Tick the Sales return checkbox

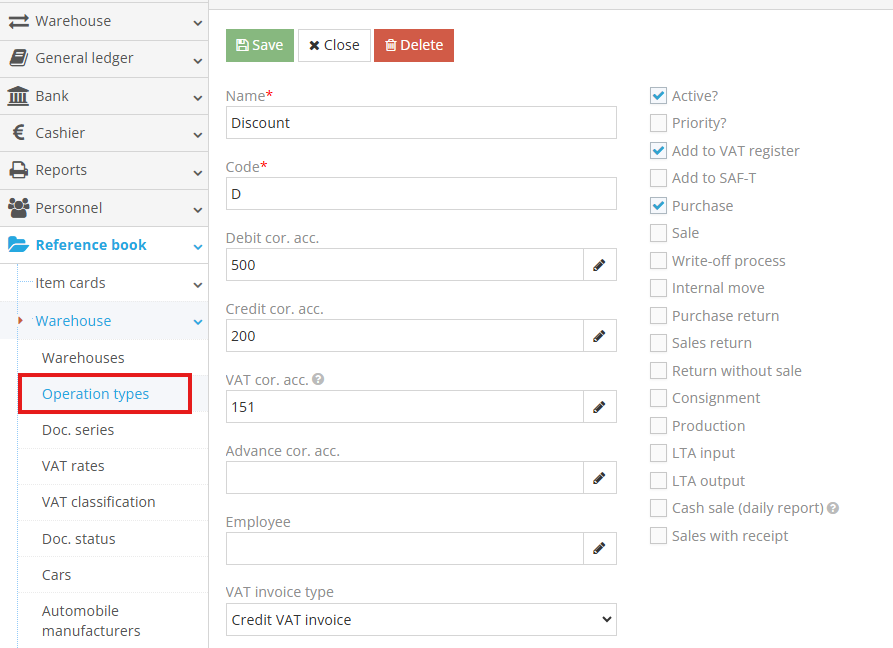658,343
